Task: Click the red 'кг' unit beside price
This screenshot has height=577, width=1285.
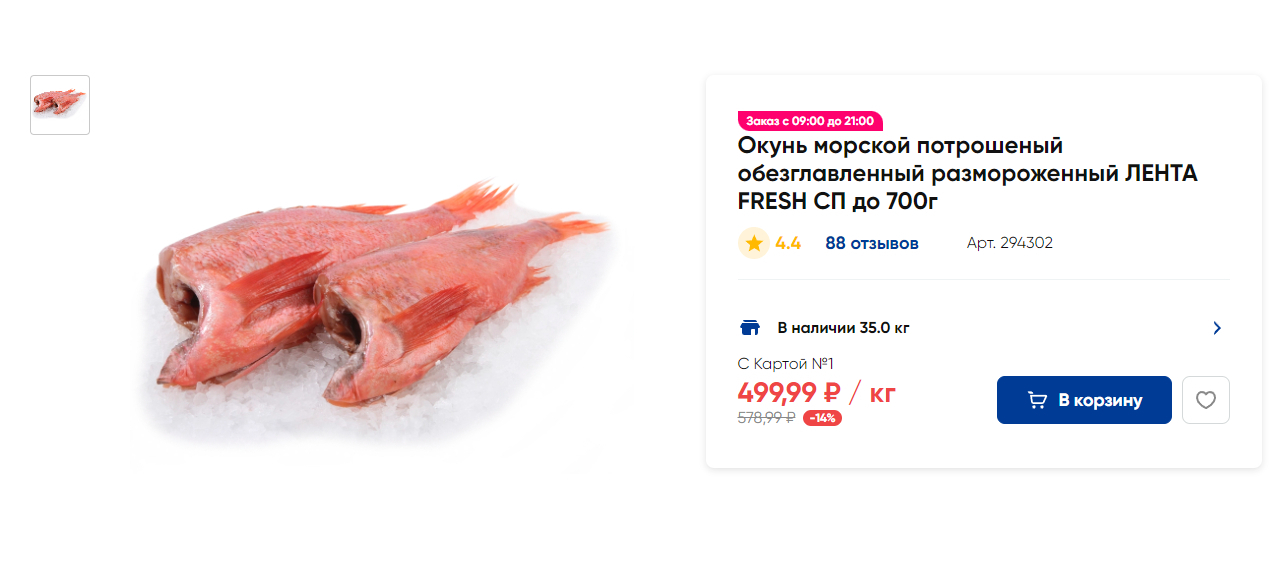Action: [x=882, y=393]
